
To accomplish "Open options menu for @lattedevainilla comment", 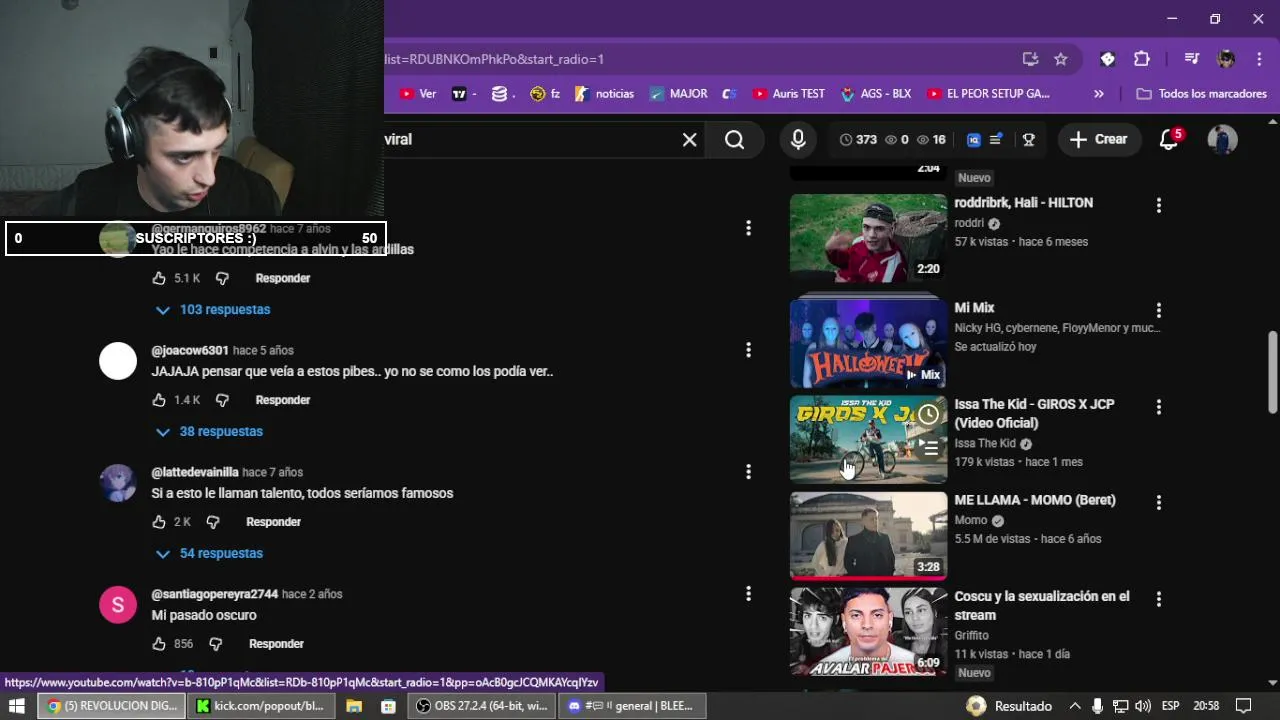I will tap(748, 472).
